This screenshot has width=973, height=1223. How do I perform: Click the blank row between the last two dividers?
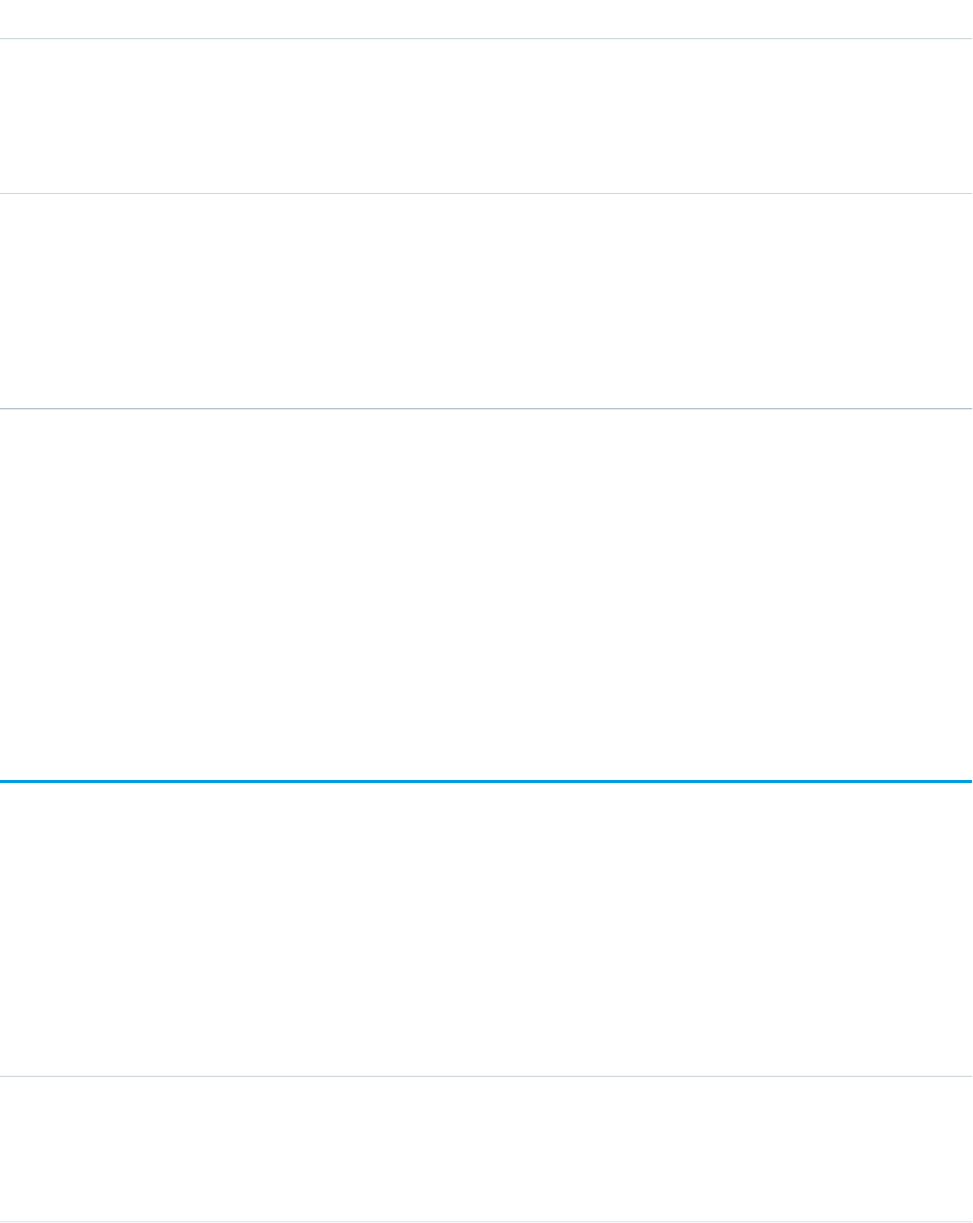coord(486,1149)
